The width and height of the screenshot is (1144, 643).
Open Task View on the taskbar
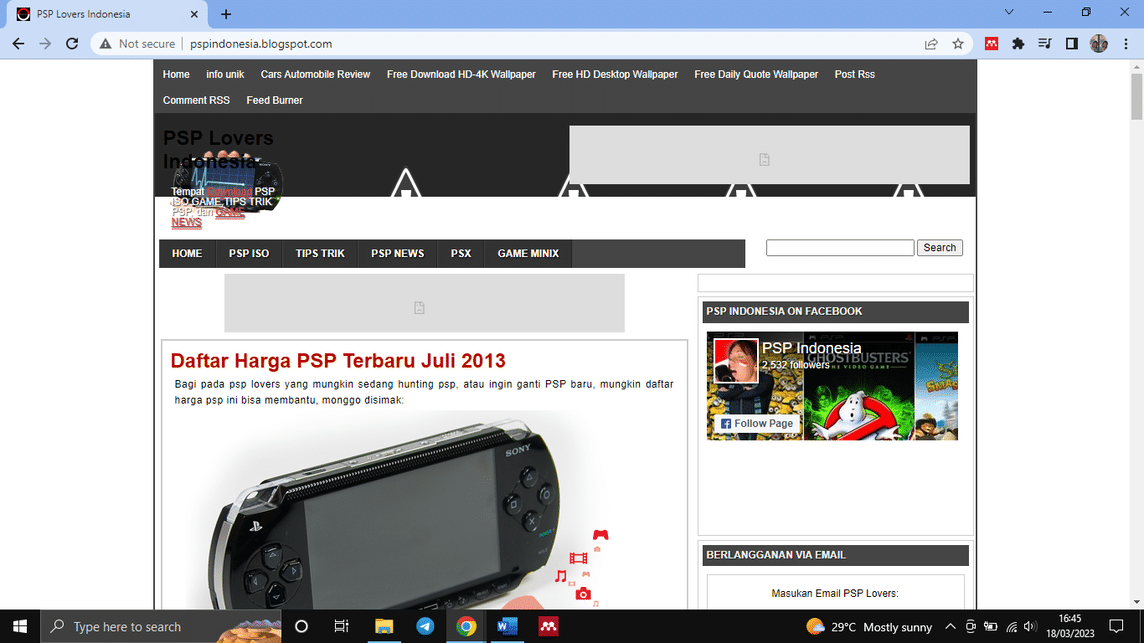pyautogui.click(x=341, y=626)
